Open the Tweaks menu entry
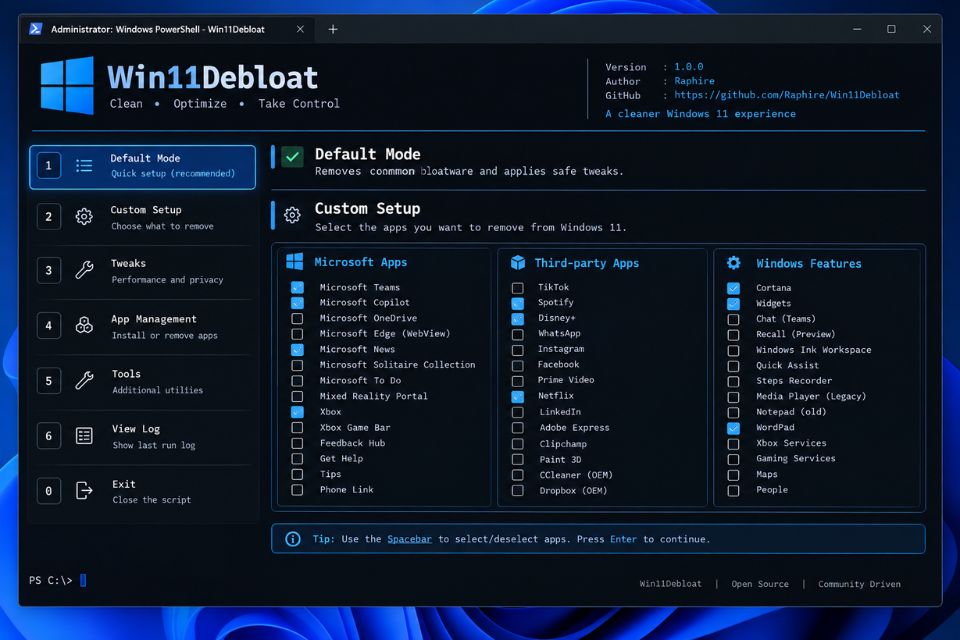This screenshot has width=960, height=640. (x=142, y=271)
